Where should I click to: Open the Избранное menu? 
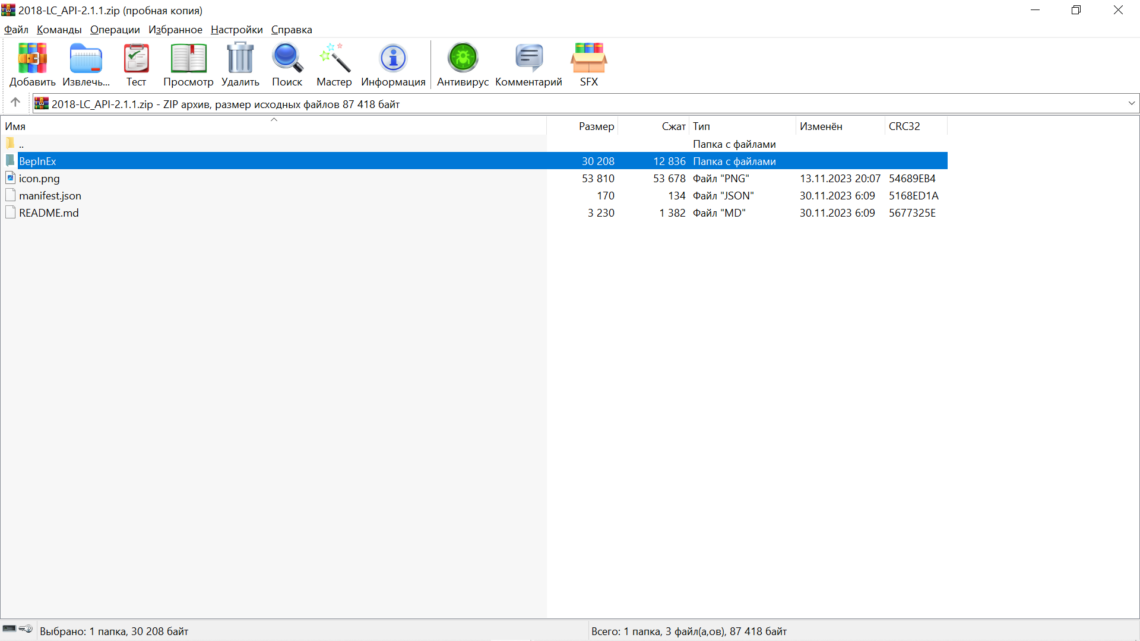point(175,30)
